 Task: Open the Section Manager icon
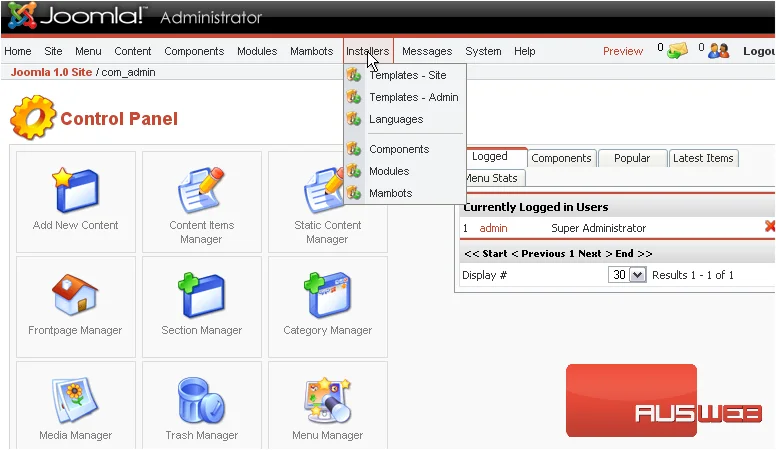point(201,295)
